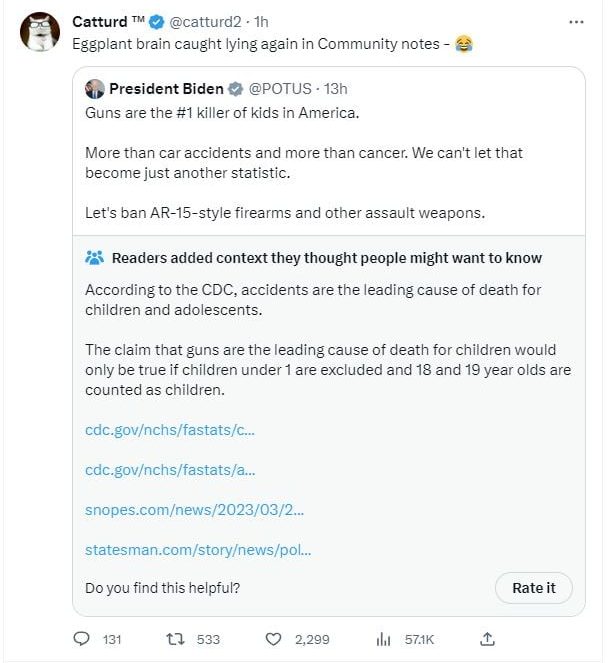This screenshot has width=612, height=663.
Task: Click the reply speech bubble icon
Action: [x=83, y=639]
